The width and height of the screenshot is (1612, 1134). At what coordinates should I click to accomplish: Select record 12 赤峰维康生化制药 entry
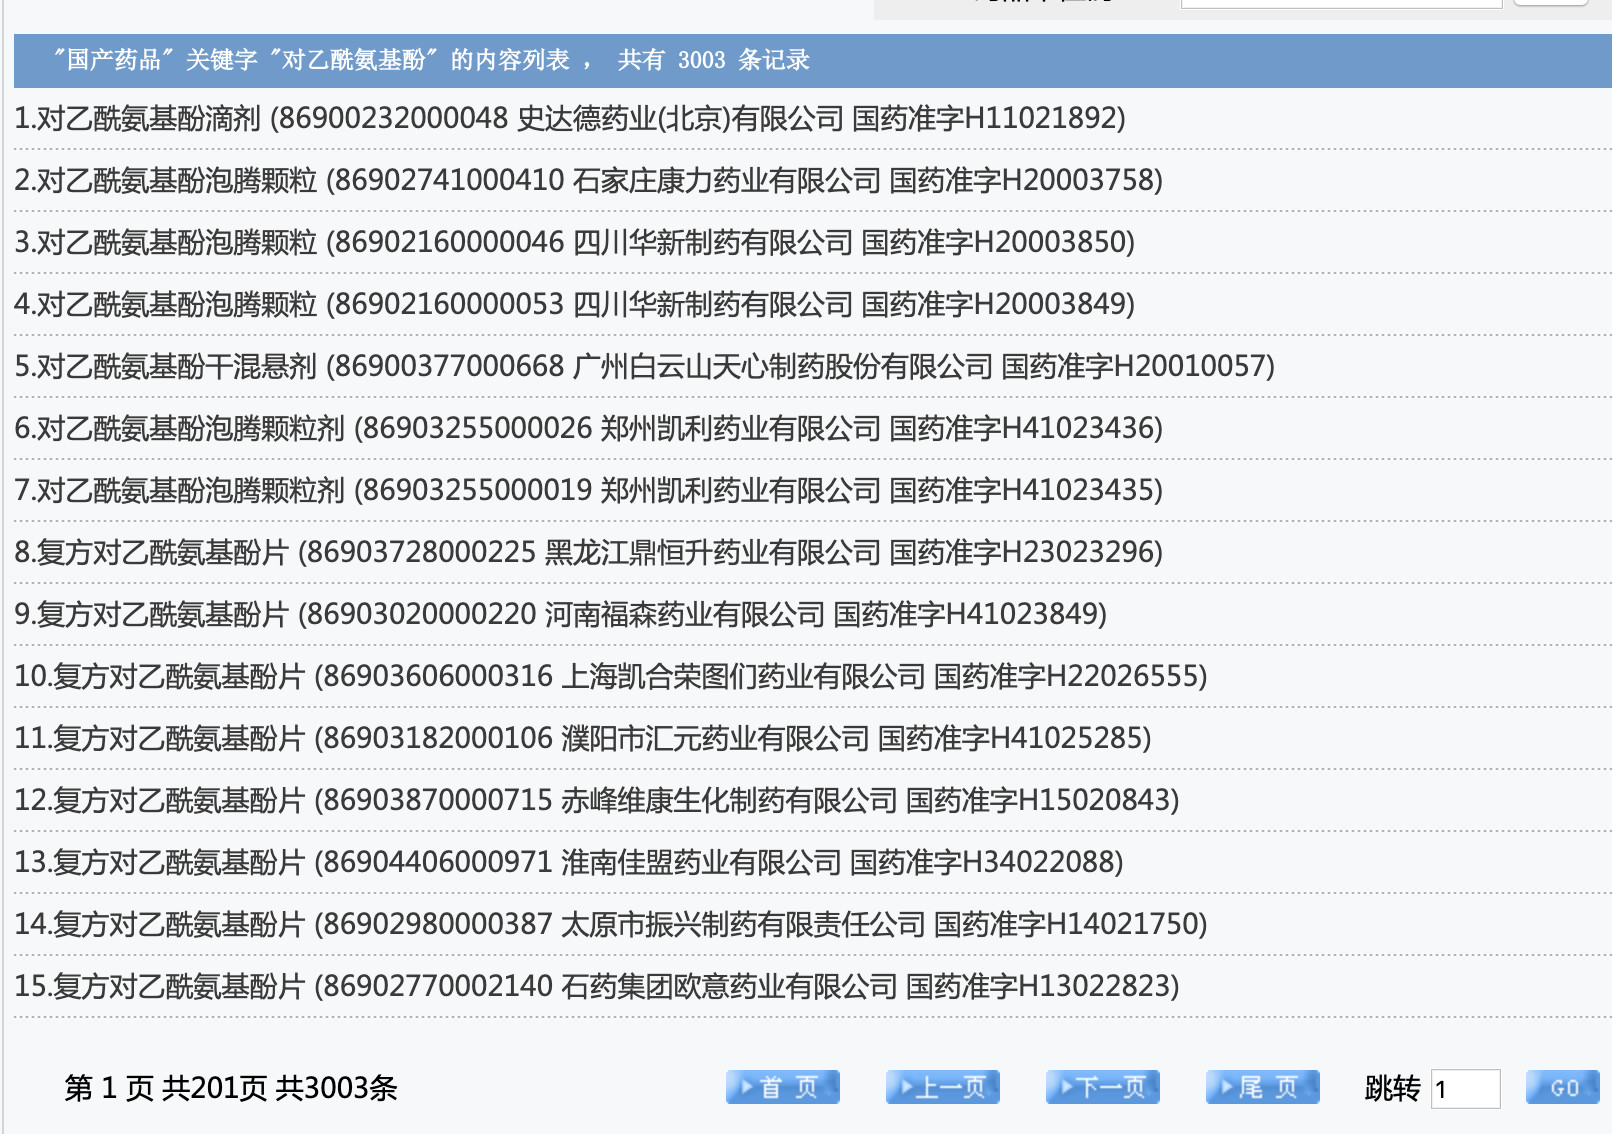(x=596, y=801)
